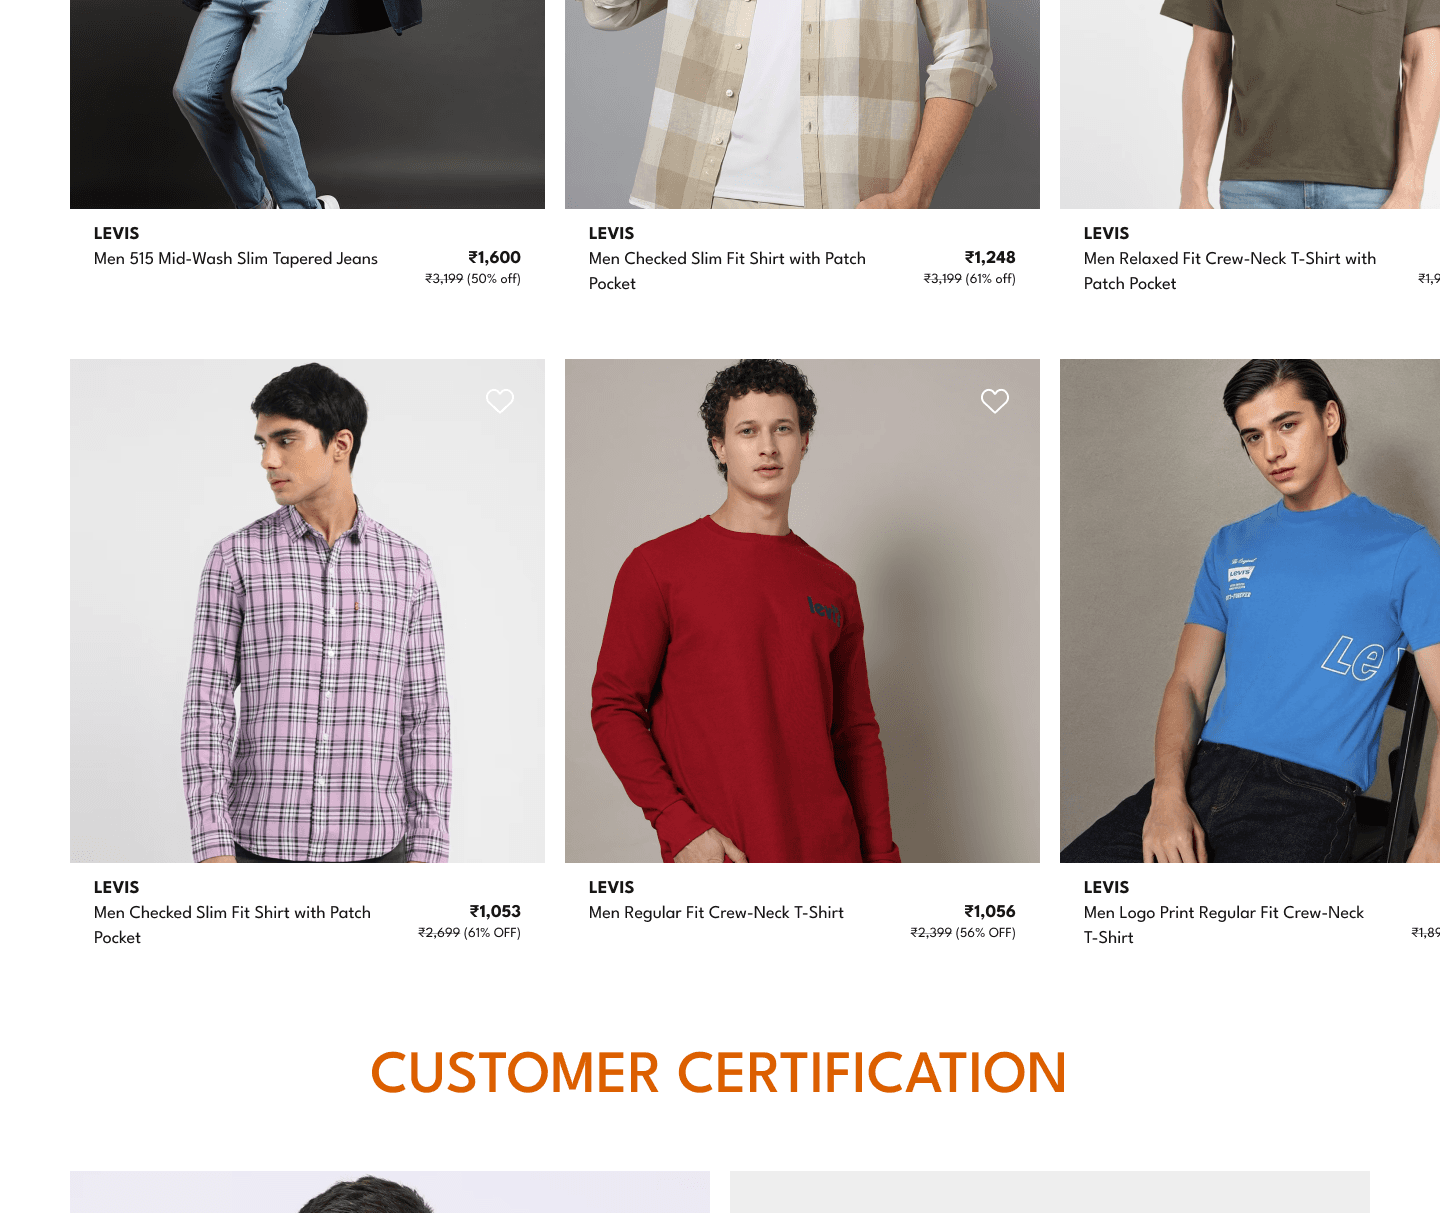Select the ₹1,248 checked shirt product title
The height and width of the screenshot is (1213, 1440).
[x=727, y=271]
